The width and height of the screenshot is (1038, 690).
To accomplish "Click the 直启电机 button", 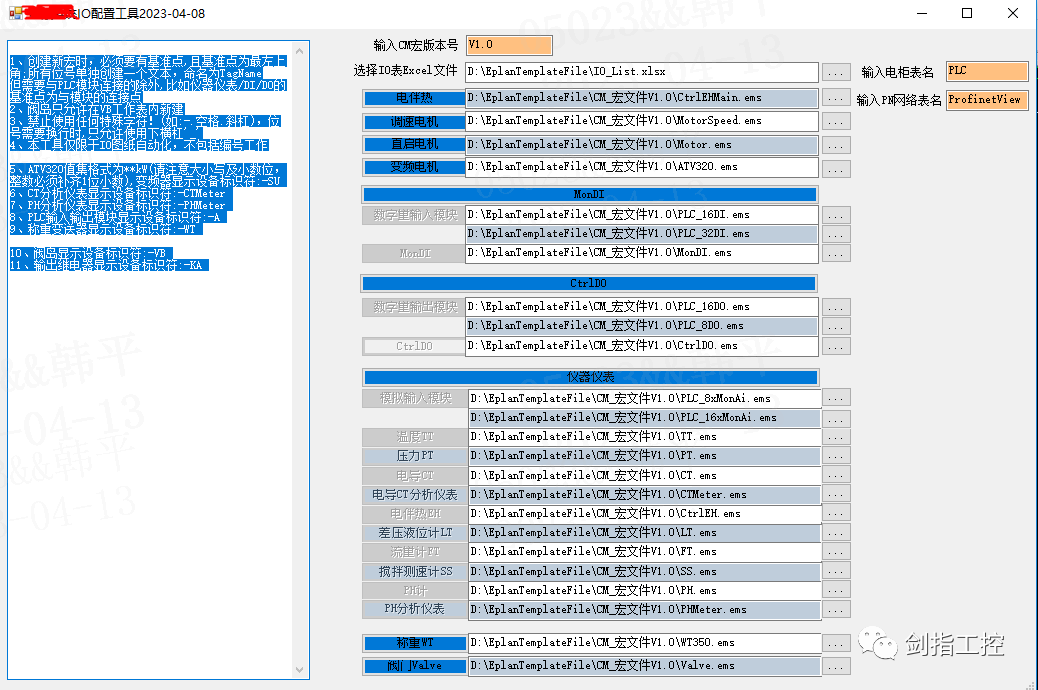I will [x=413, y=143].
